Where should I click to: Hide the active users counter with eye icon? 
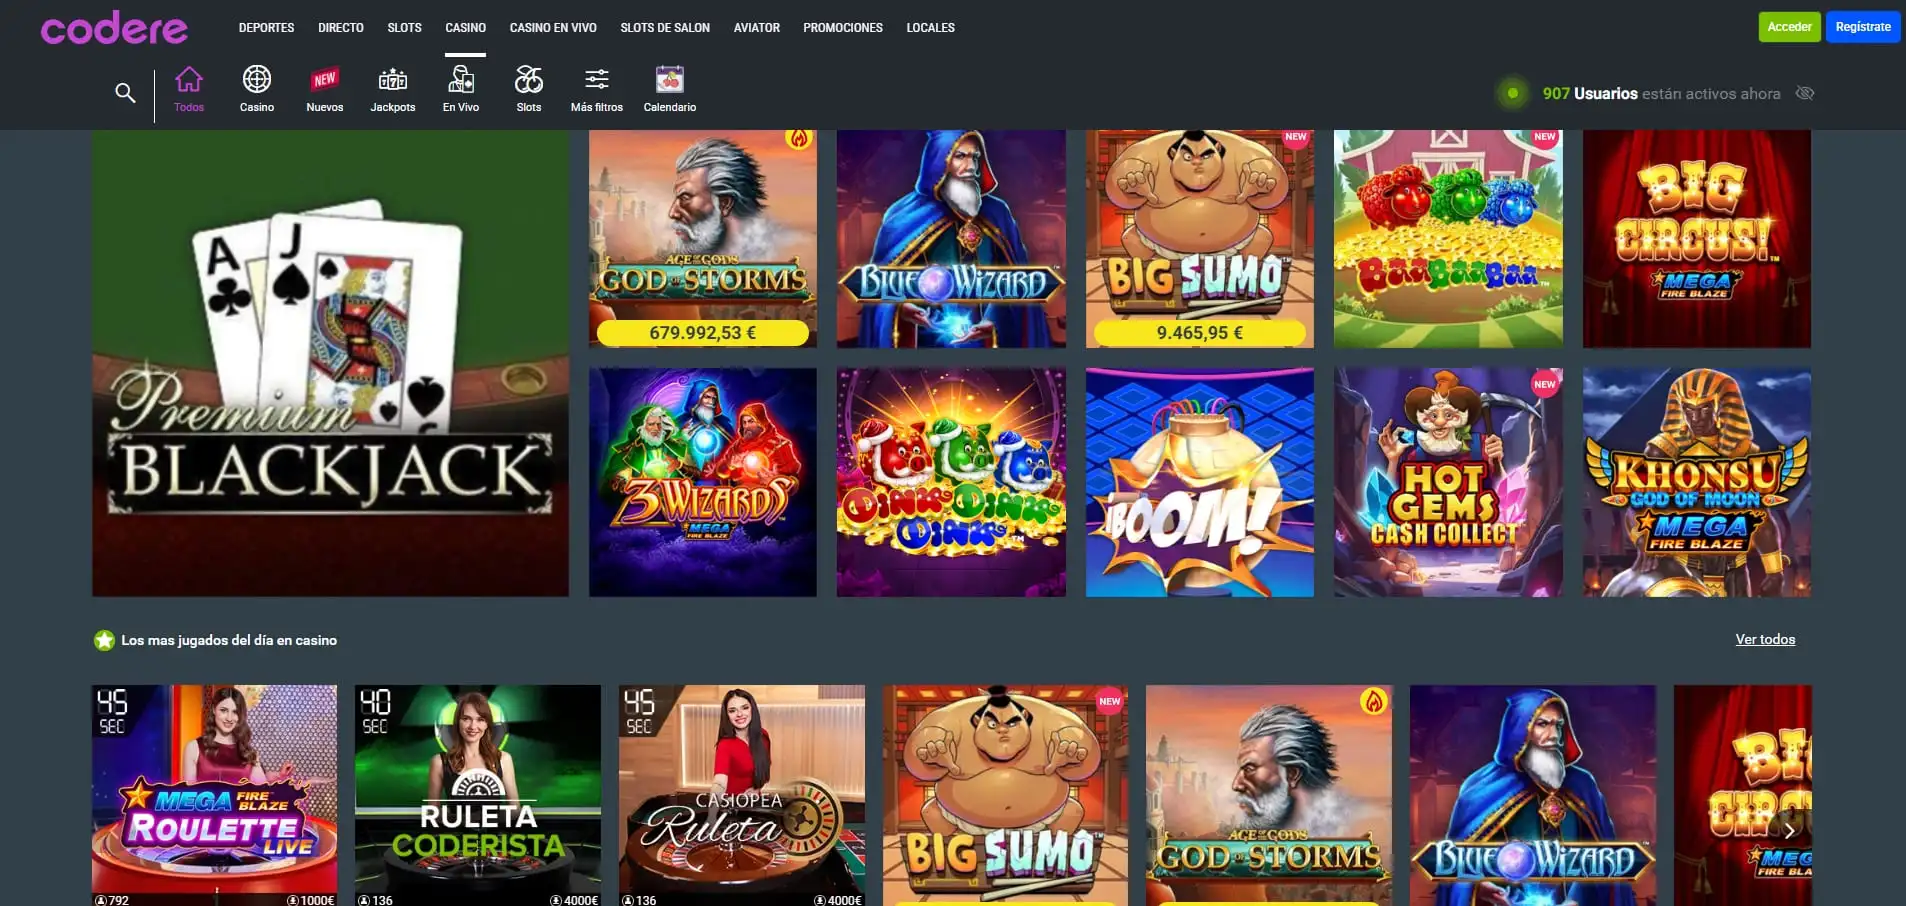tap(1805, 93)
